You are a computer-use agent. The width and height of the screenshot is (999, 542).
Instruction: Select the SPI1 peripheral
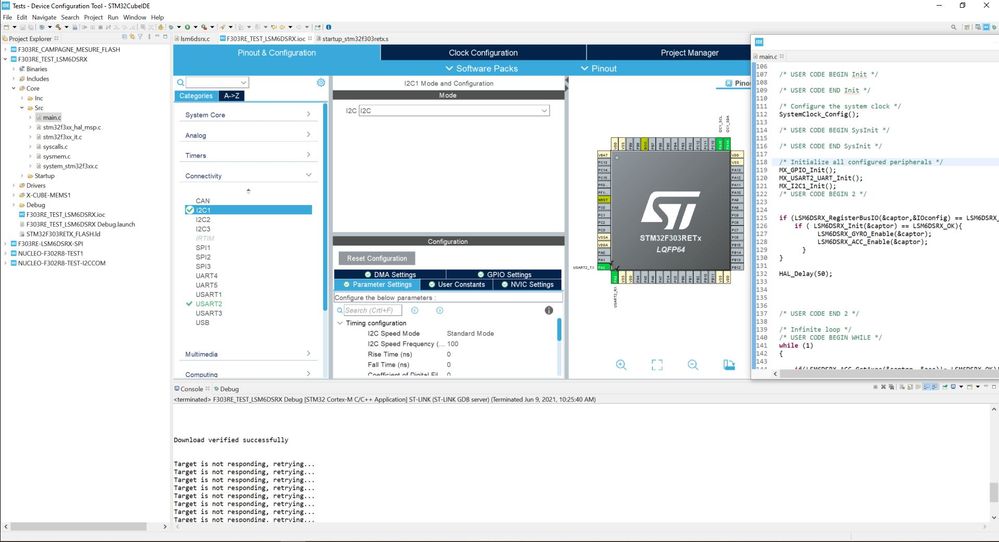click(203, 248)
